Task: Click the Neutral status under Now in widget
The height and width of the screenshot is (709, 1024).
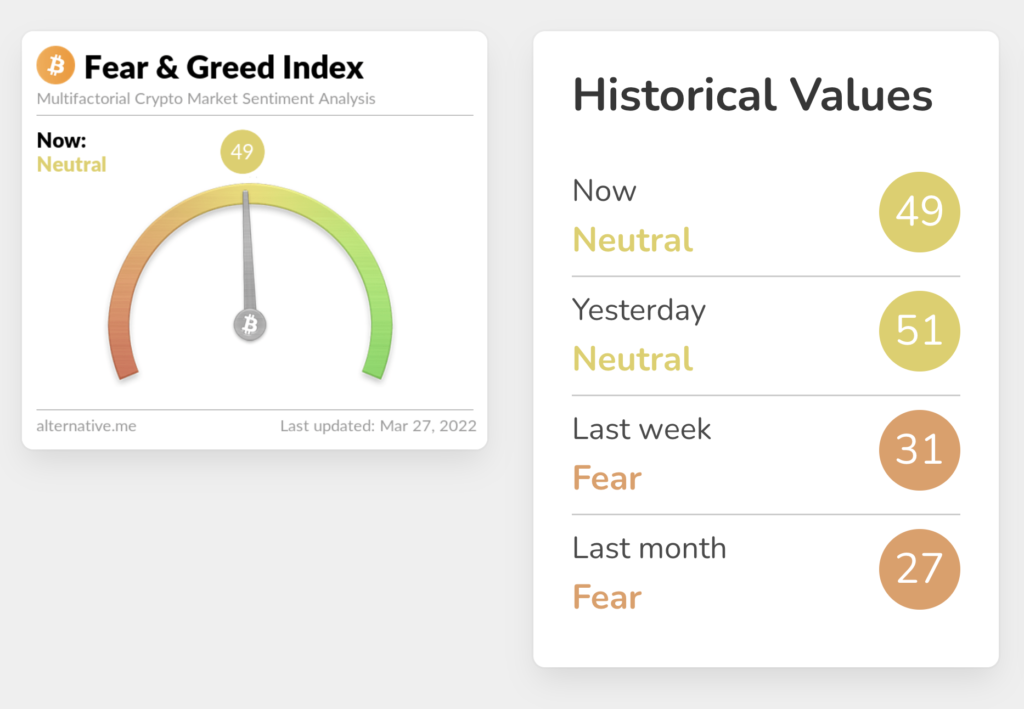Action: point(71,164)
